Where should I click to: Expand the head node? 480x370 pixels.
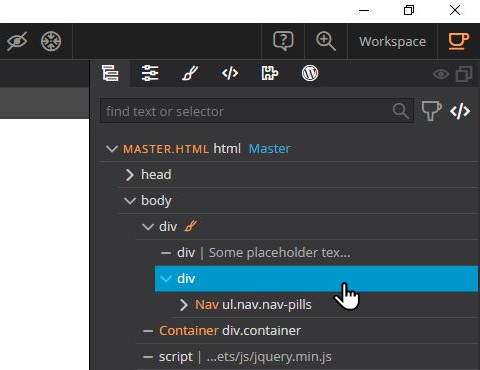[x=130, y=175]
